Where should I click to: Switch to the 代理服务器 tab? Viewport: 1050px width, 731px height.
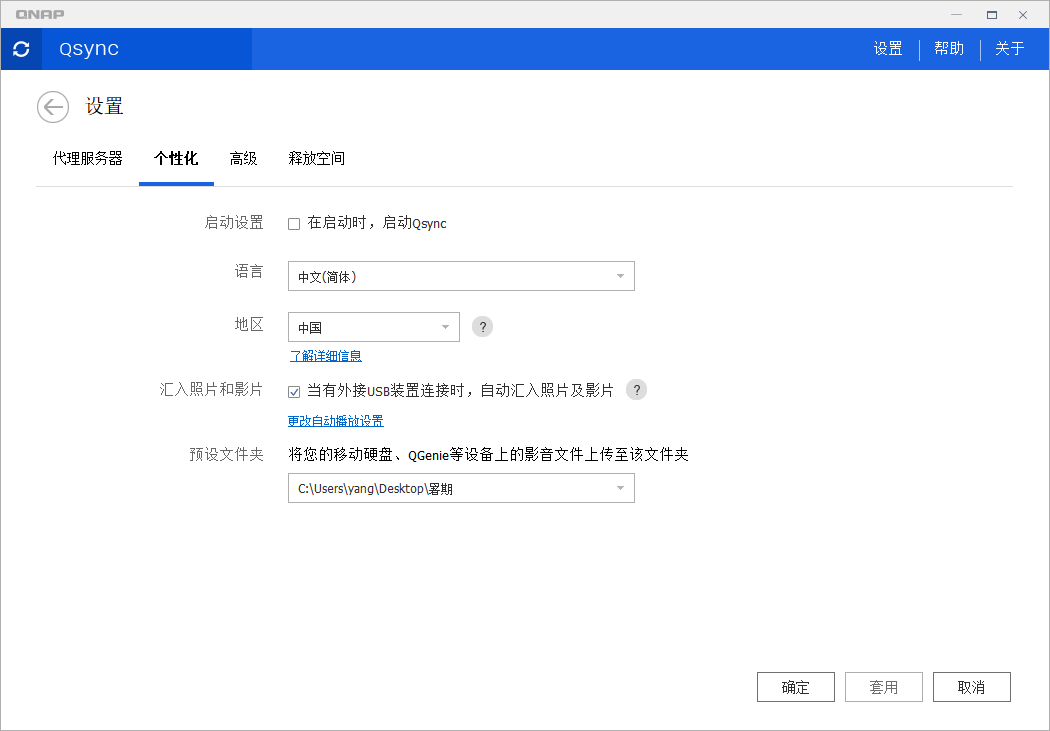point(88,159)
